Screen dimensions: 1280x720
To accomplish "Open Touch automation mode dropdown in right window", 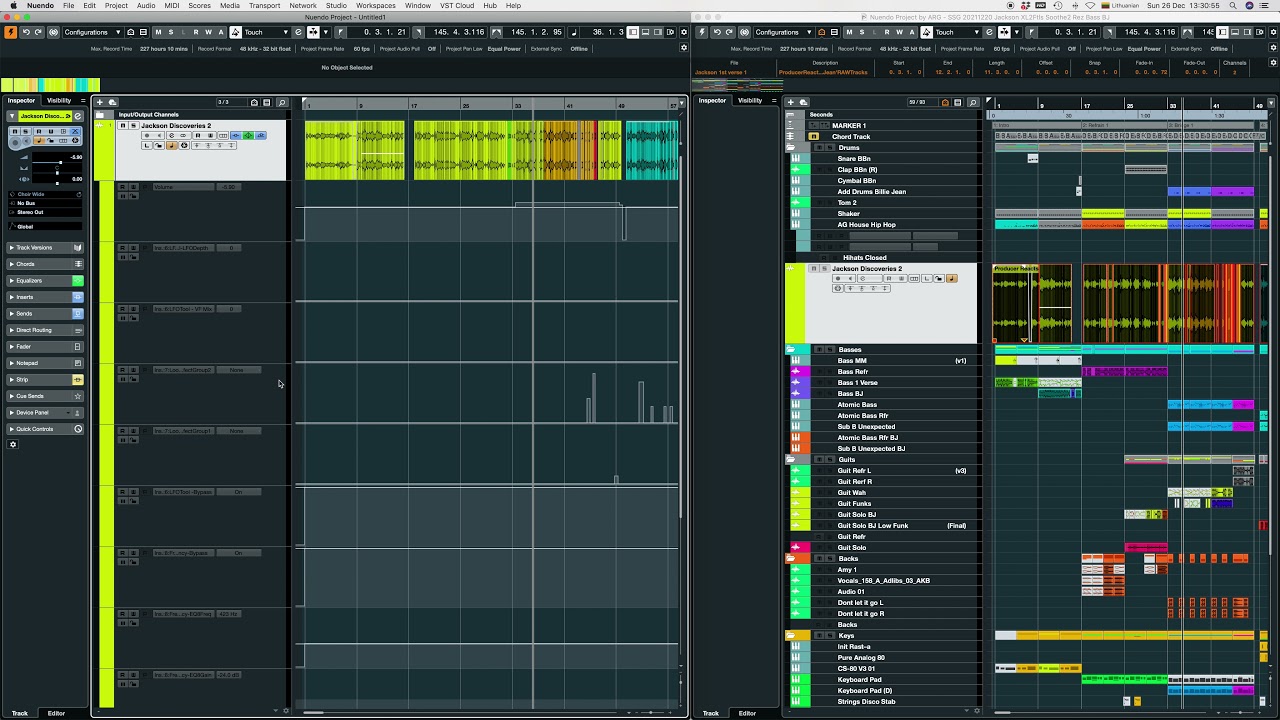I will [x=956, y=32].
